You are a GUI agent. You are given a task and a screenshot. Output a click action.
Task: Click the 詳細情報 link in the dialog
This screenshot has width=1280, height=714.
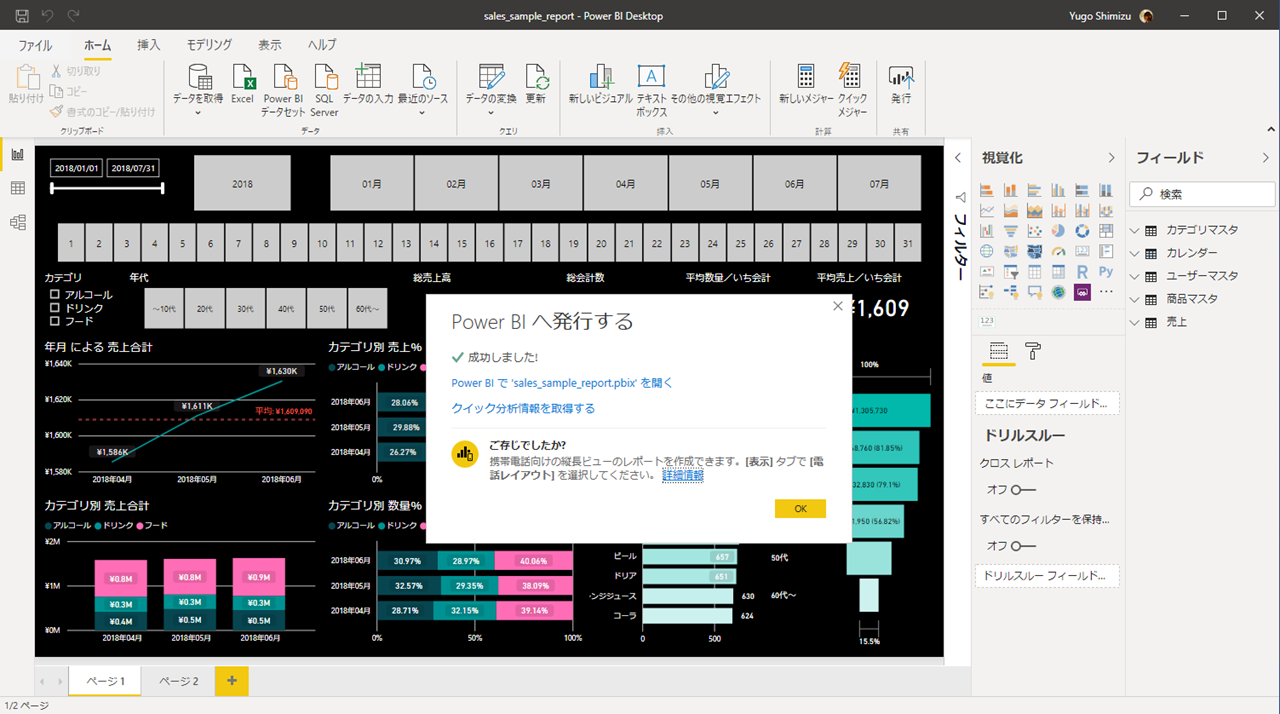click(683, 475)
